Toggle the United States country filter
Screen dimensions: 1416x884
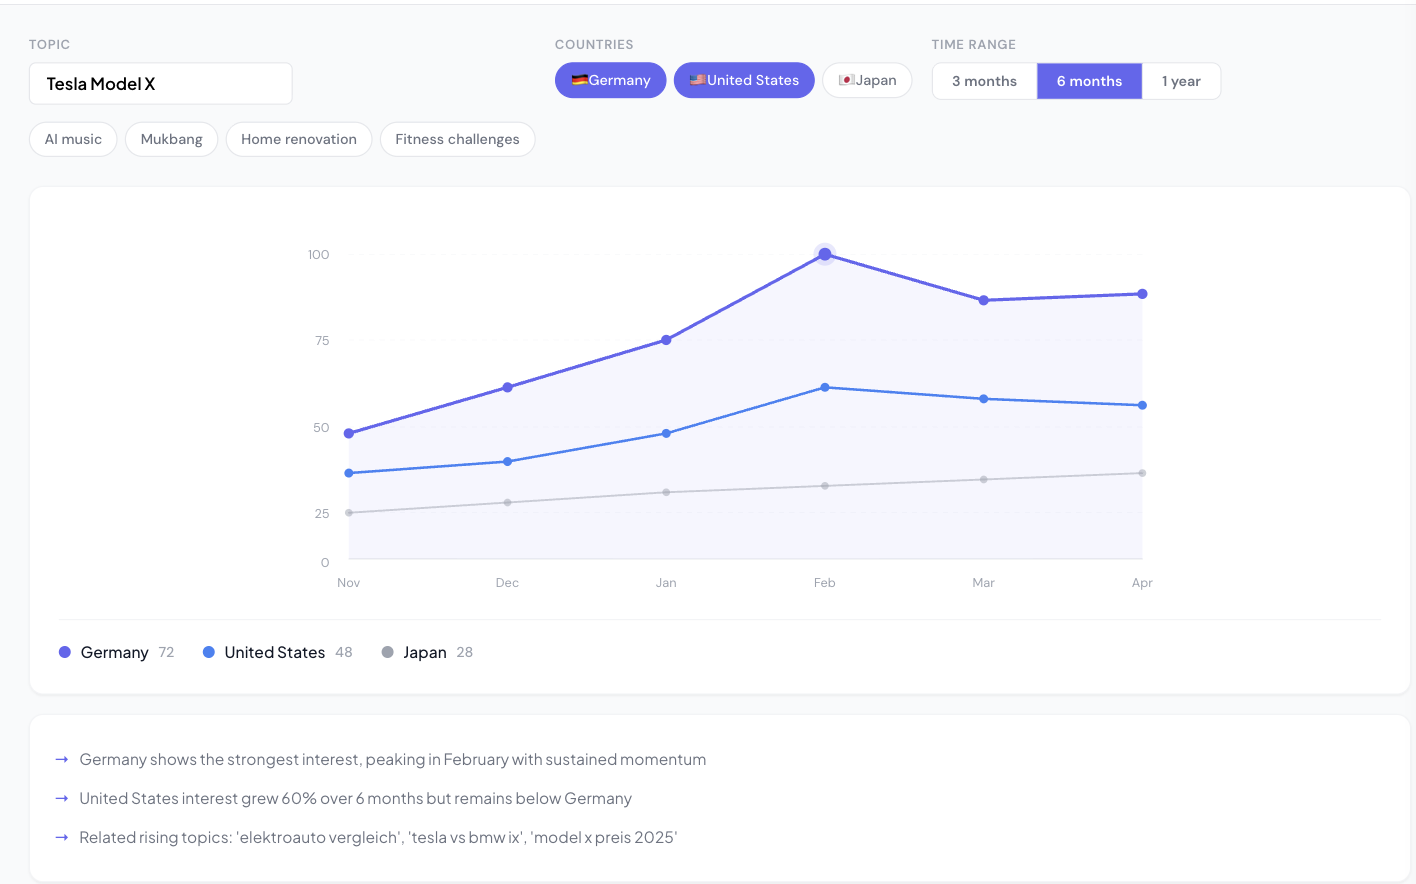(744, 80)
